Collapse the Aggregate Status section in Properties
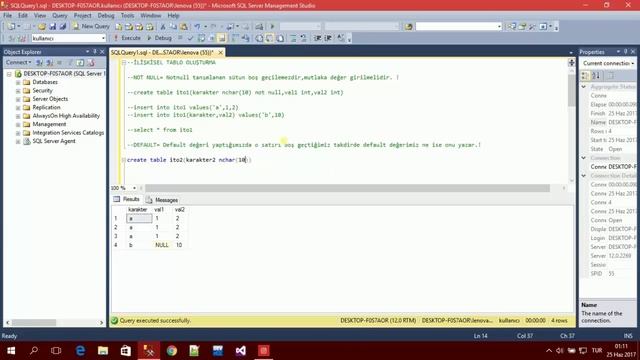 (584, 87)
